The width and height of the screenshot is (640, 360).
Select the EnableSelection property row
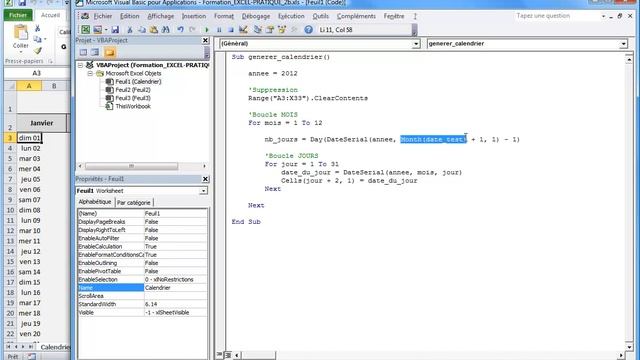point(142,280)
